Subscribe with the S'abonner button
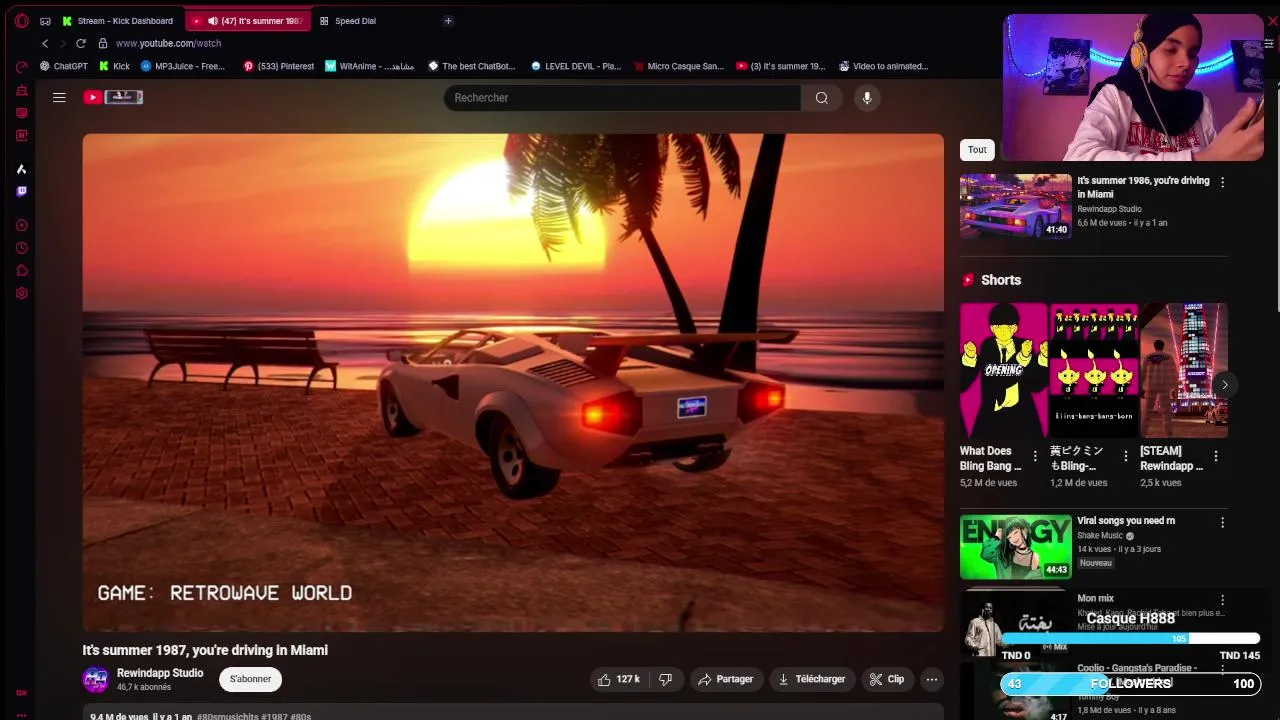1280x720 pixels. (250, 679)
